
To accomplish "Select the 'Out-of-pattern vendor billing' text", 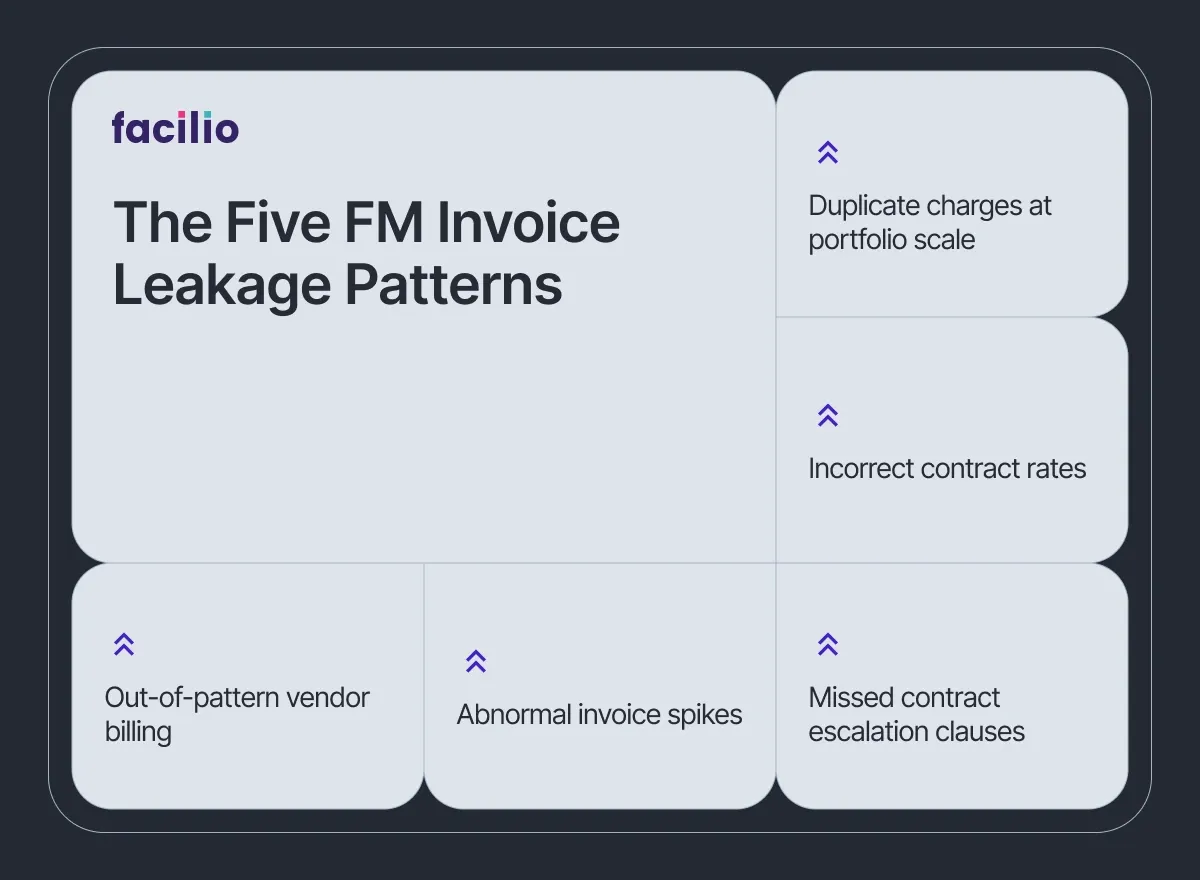I will 237,714.
